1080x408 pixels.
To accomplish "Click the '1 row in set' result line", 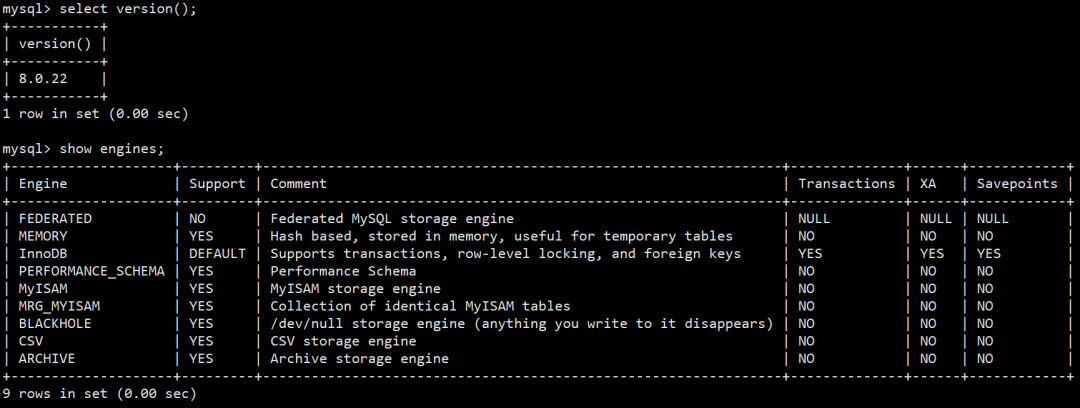I will [x=95, y=114].
